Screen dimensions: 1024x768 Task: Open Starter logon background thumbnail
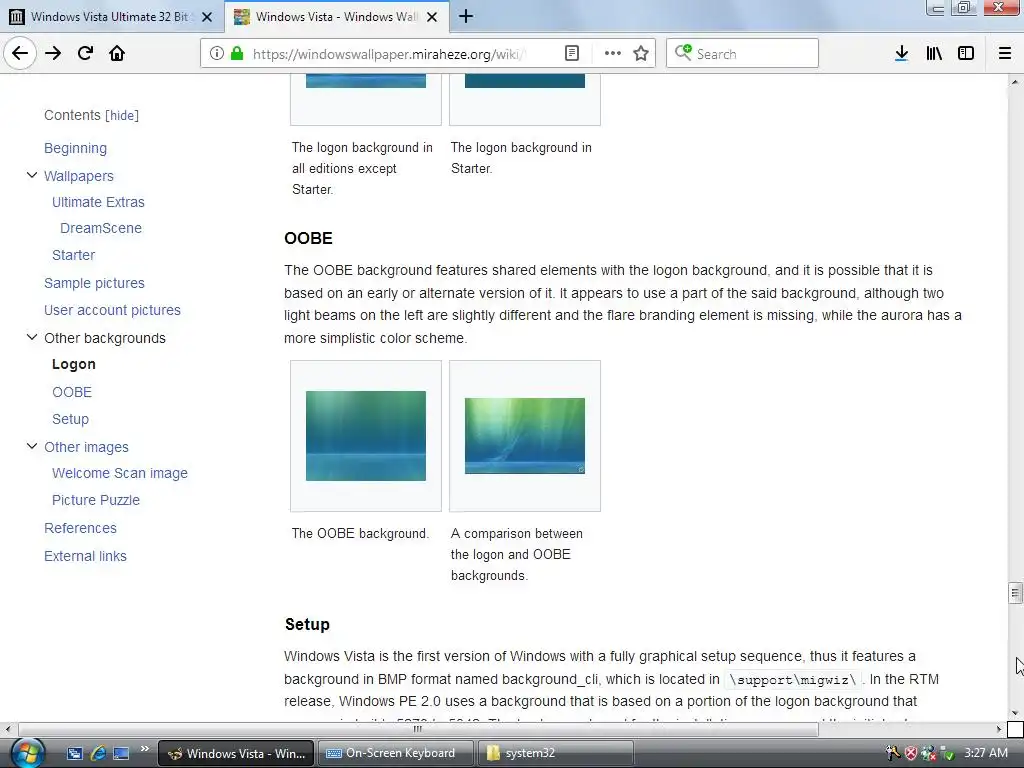point(525,81)
